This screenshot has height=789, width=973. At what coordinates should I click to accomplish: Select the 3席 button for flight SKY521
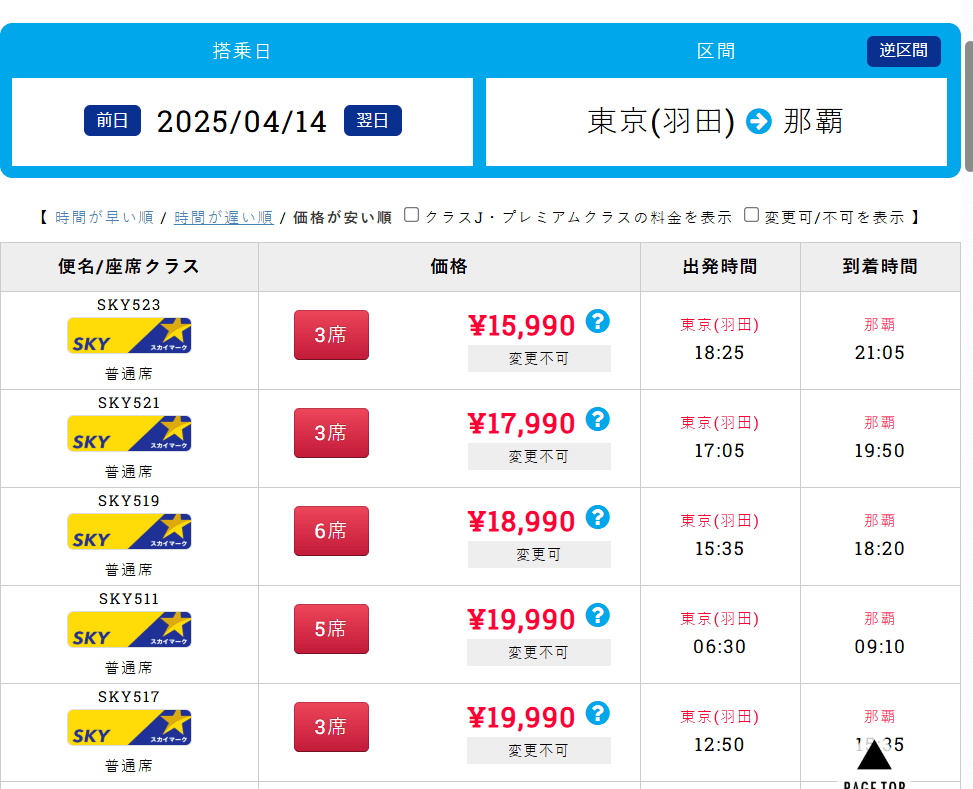pyautogui.click(x=331, y=433)
